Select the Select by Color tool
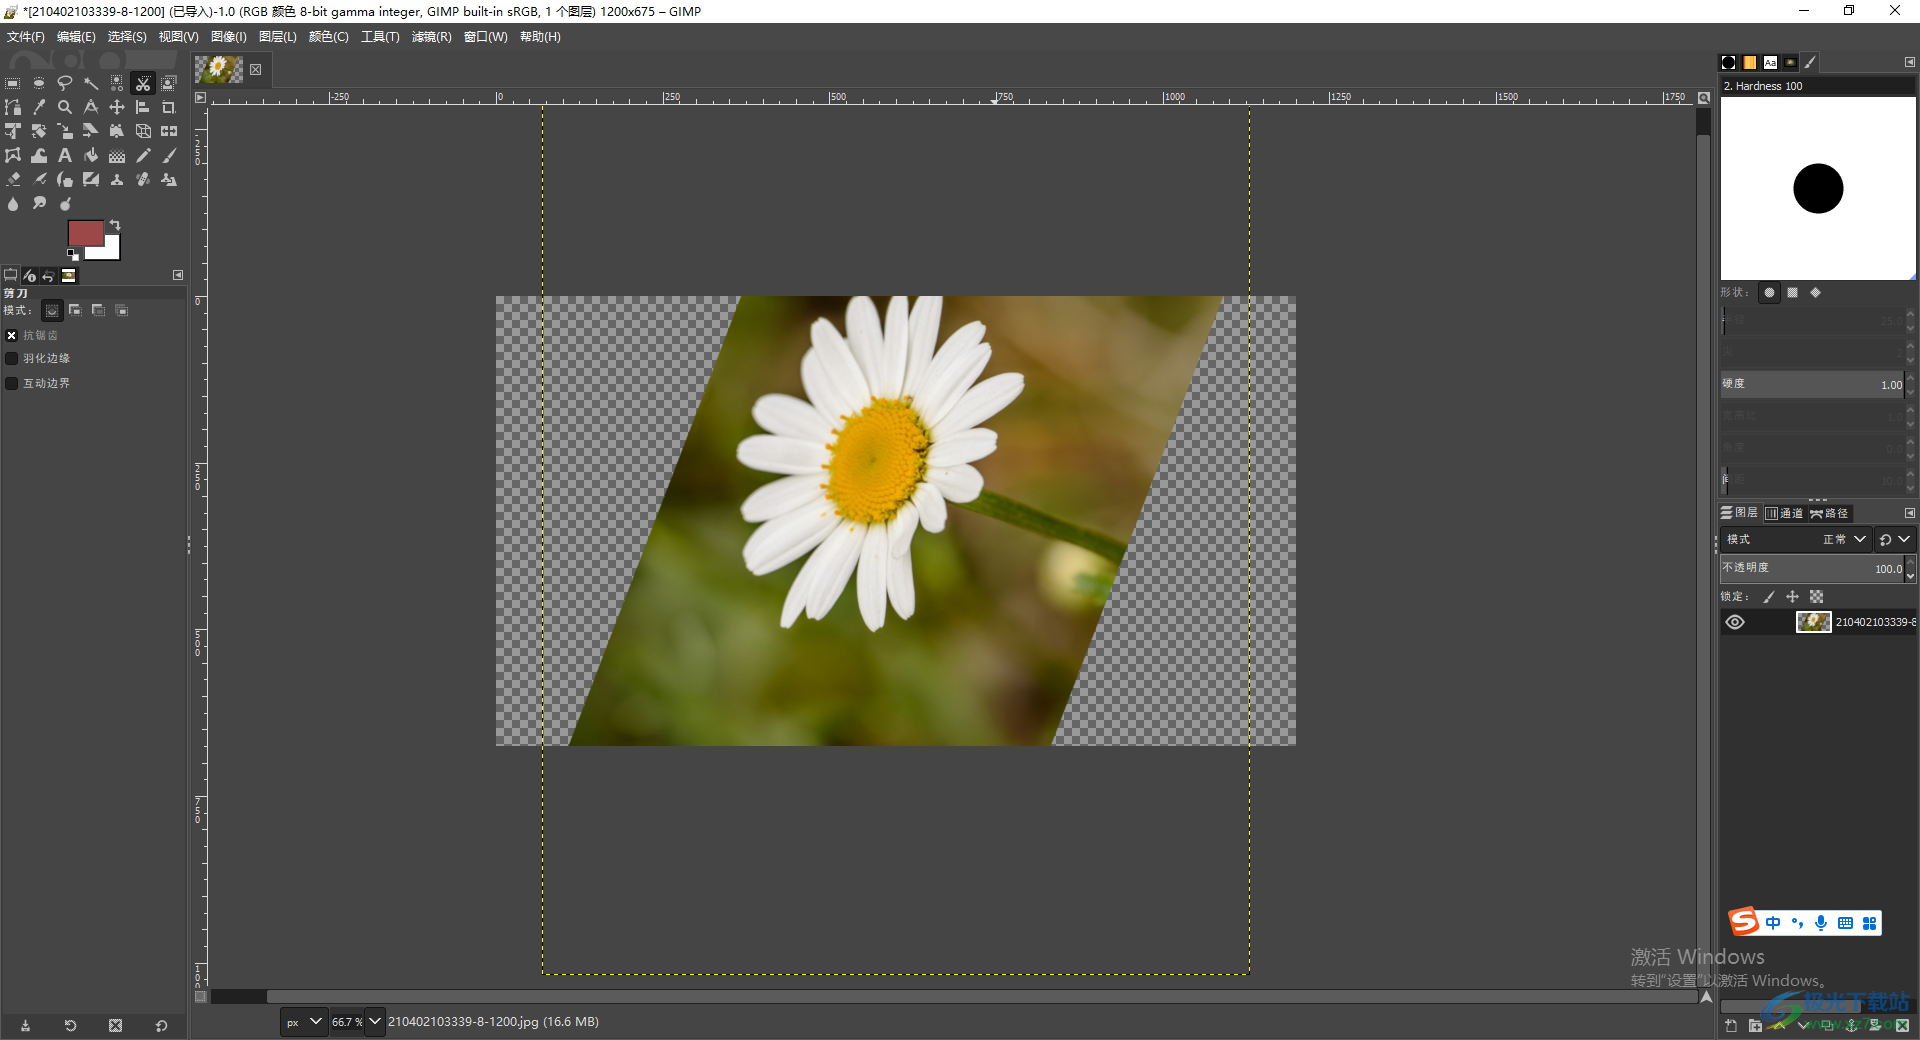This screenshot has width=1920, height=1040. click(x=117, y=83)
